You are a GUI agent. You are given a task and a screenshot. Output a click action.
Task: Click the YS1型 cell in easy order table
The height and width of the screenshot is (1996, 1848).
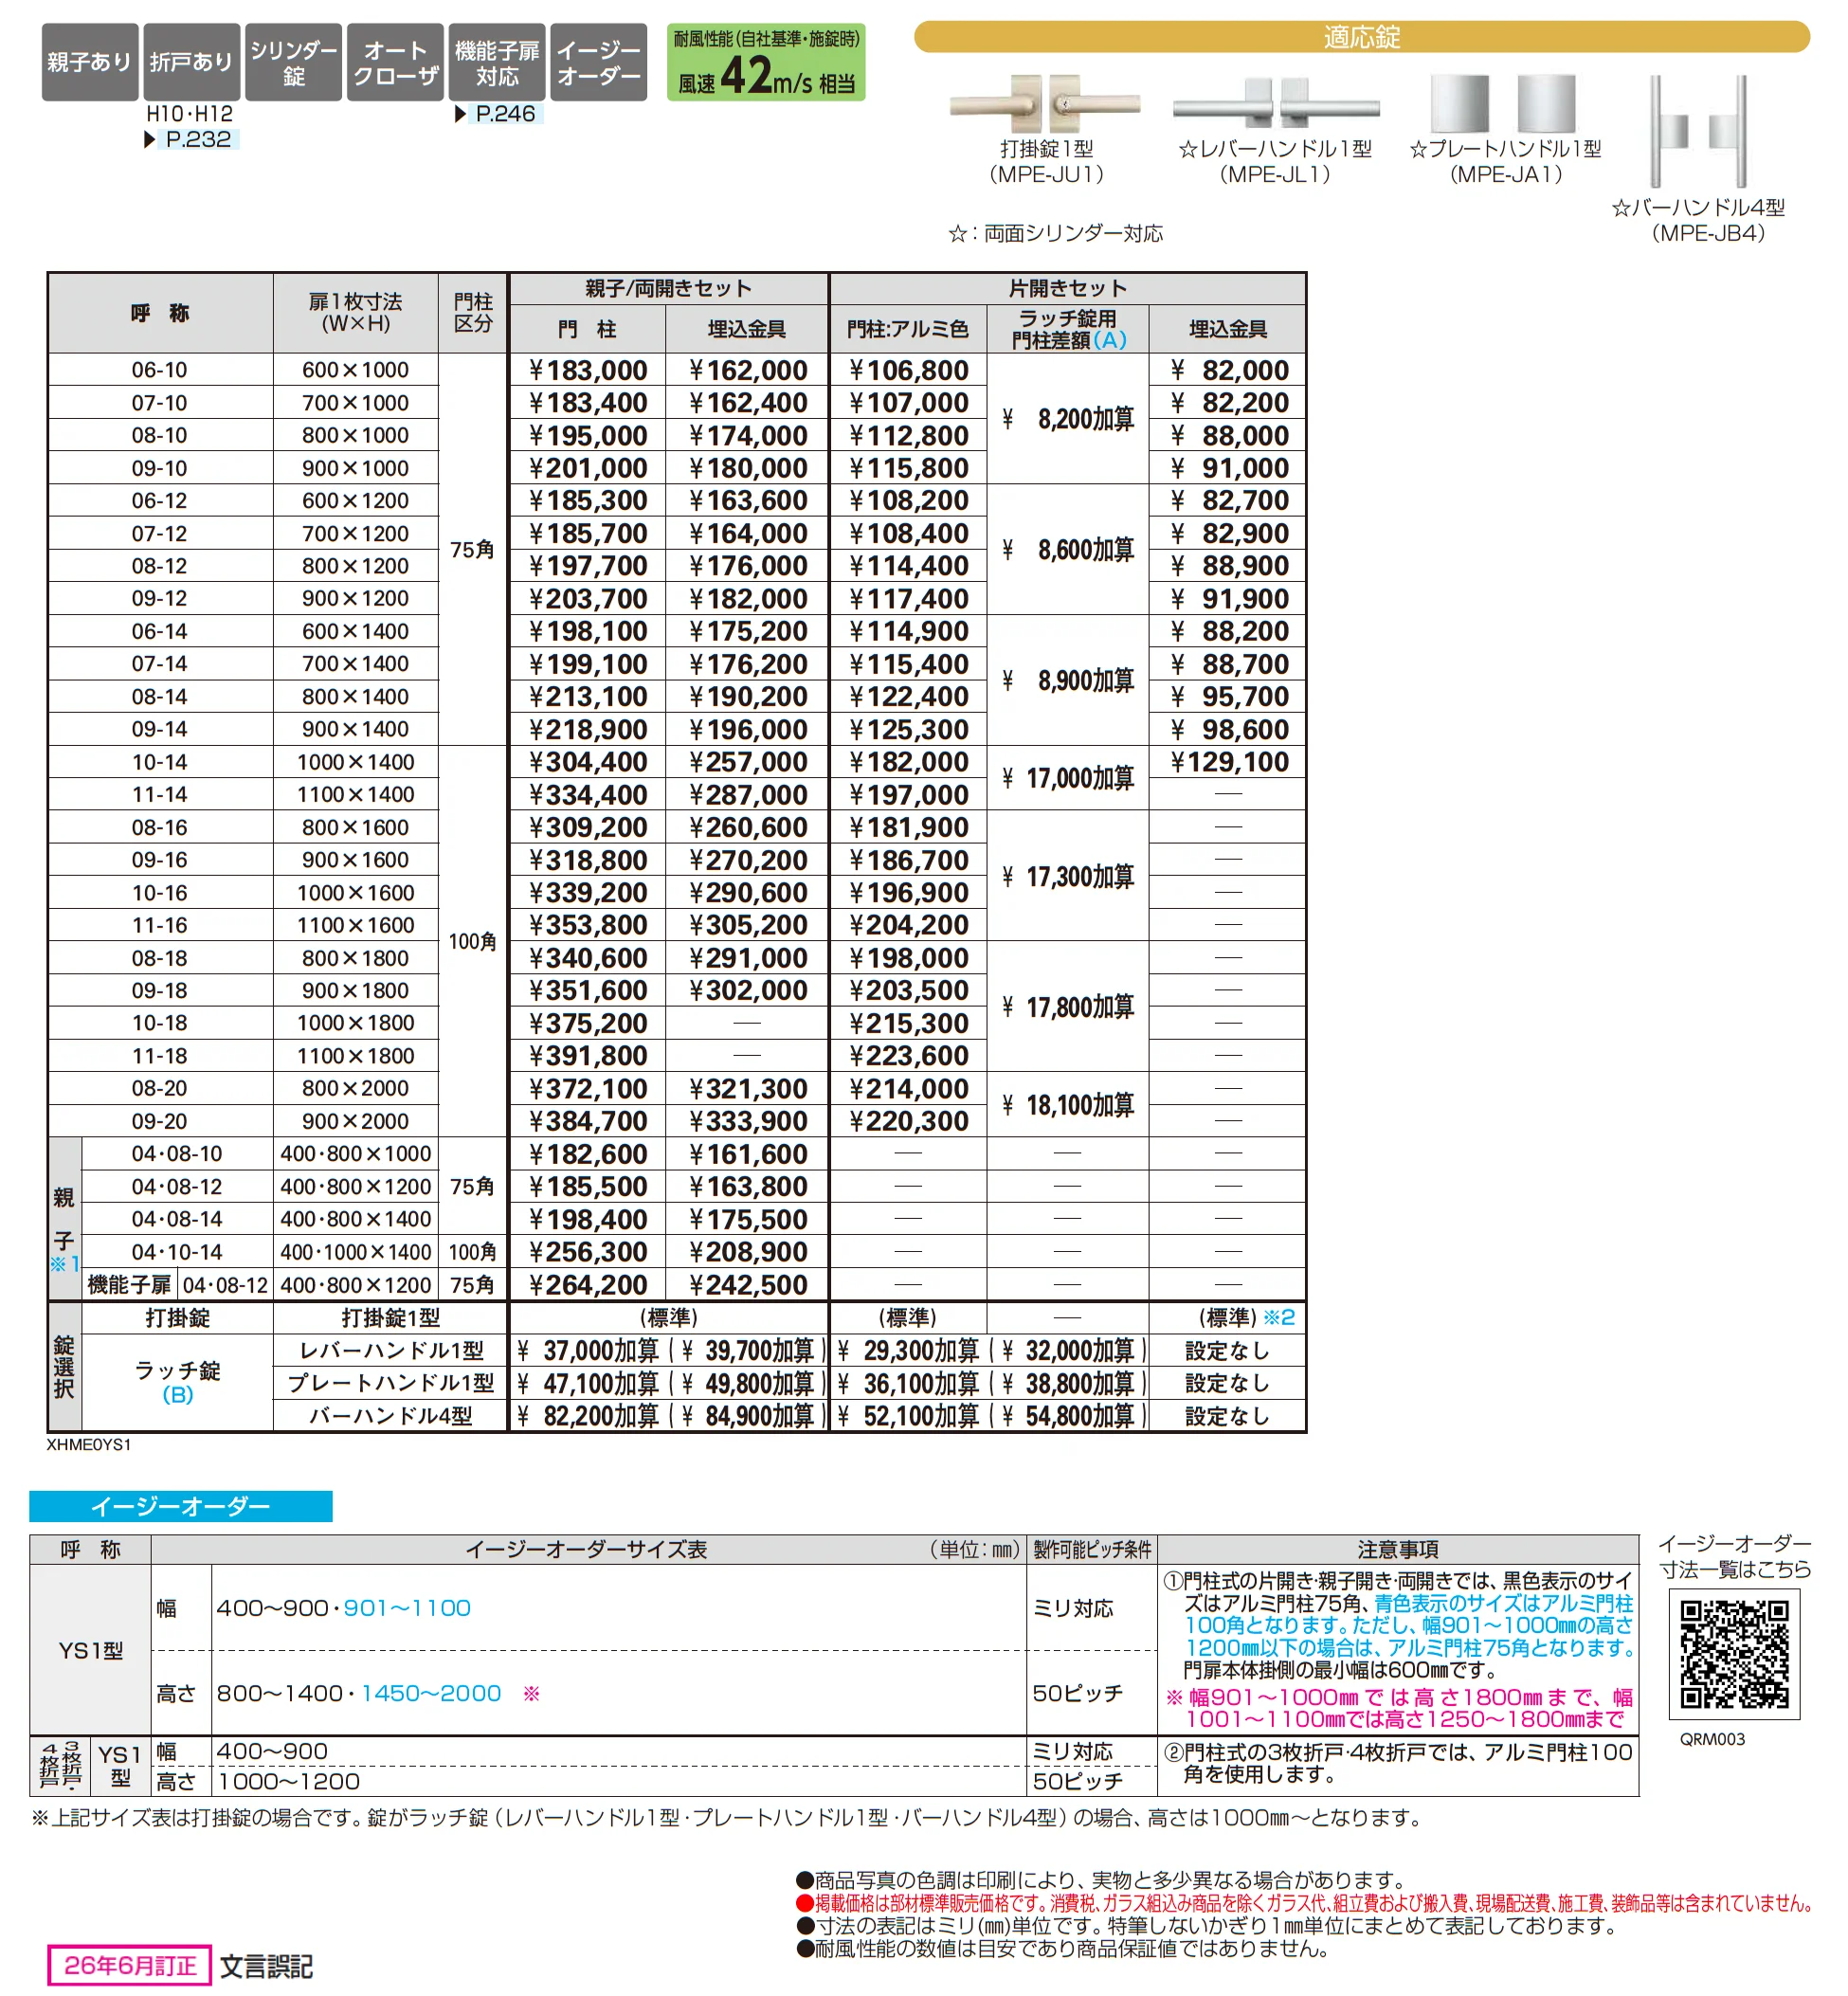(x=90, y=1650)
